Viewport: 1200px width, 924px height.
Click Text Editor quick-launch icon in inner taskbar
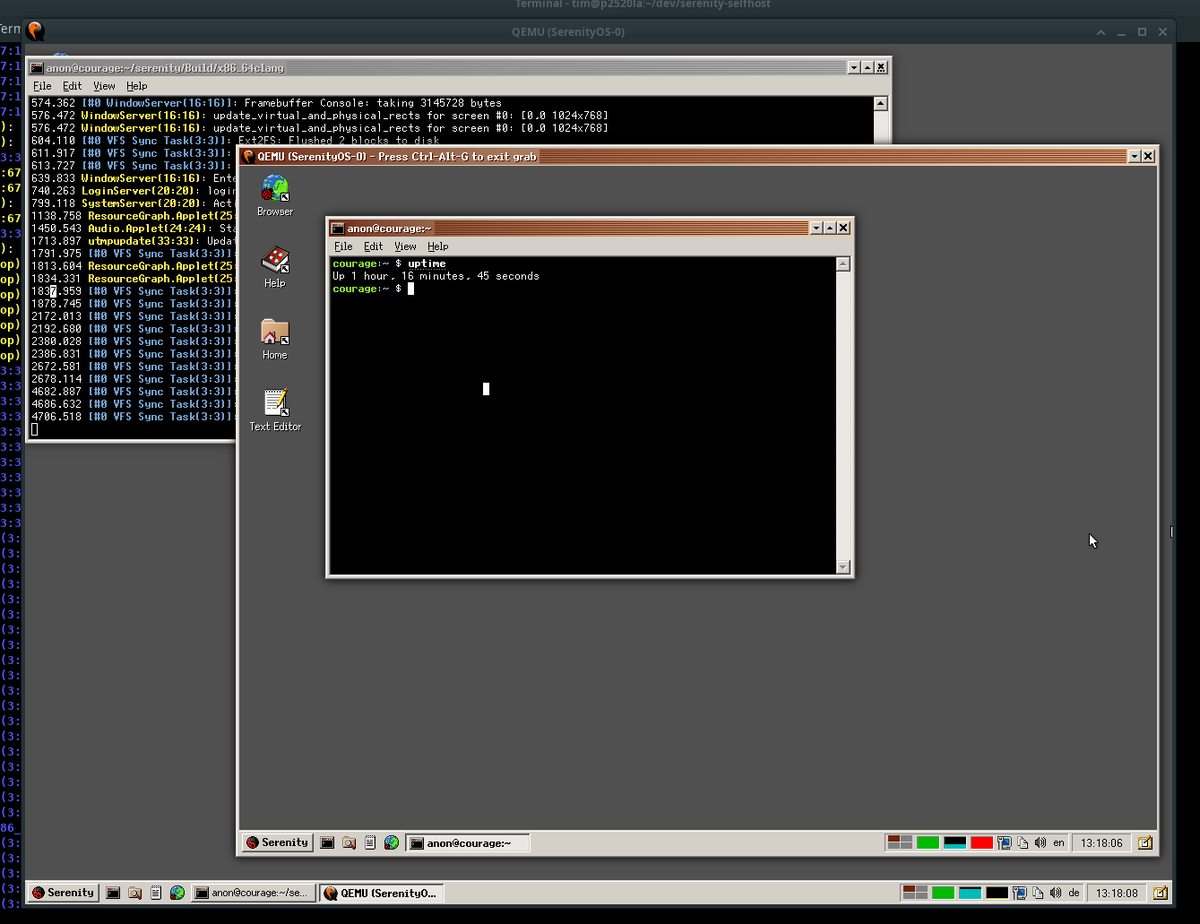(x=370, y=843)
